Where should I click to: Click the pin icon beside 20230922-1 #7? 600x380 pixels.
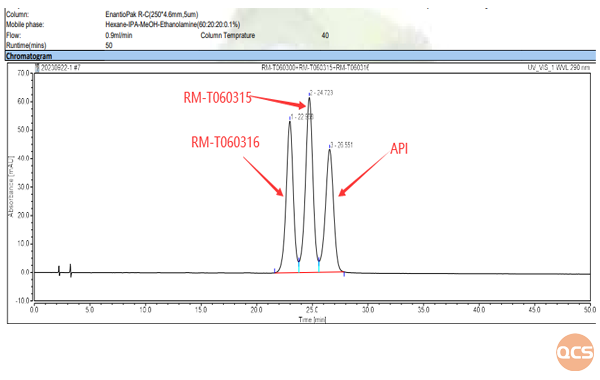tap(37, 68)
